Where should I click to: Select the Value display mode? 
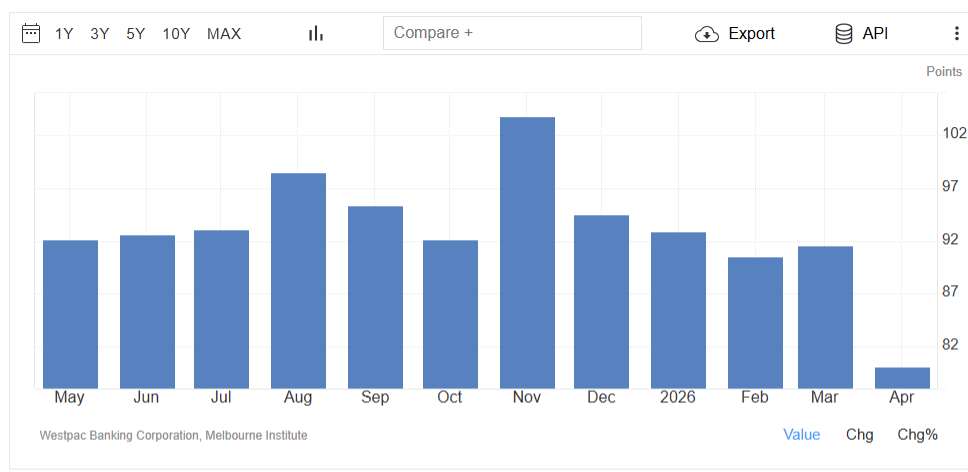coord(801,434)
